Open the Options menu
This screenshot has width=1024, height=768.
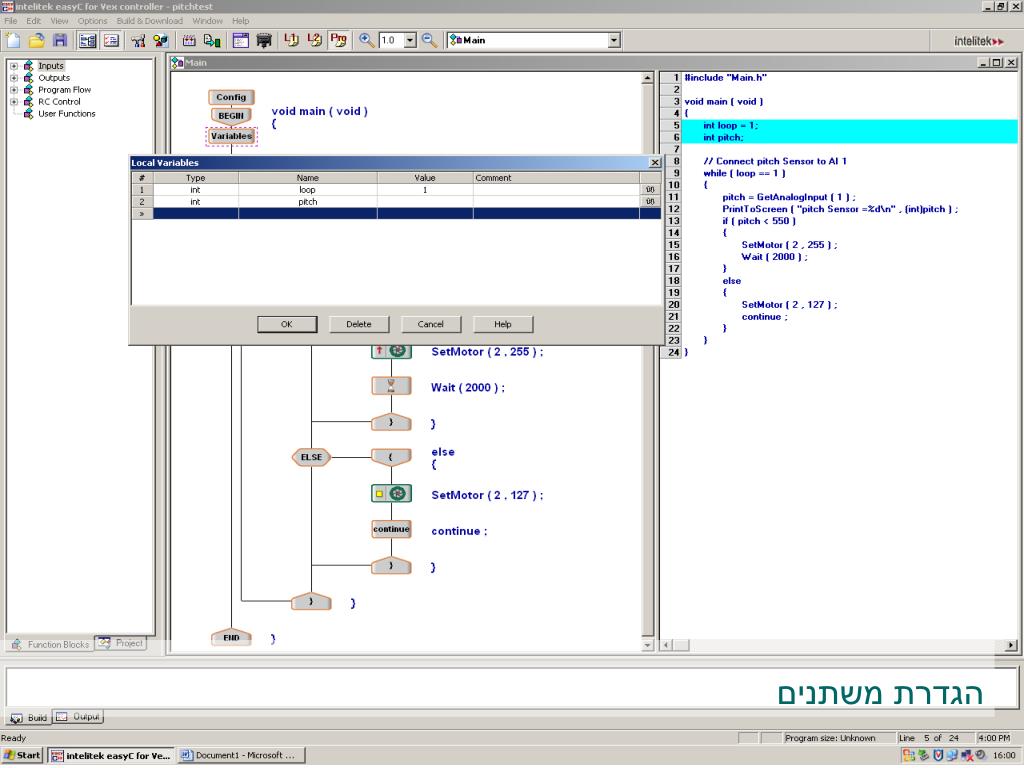point(92,21)
